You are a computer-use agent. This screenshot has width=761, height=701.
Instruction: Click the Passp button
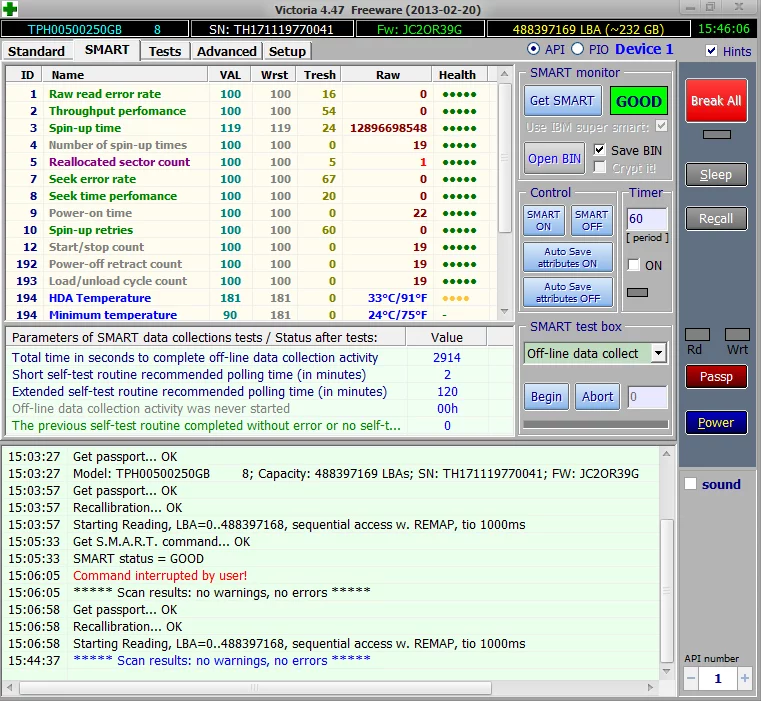click(716, 377)
